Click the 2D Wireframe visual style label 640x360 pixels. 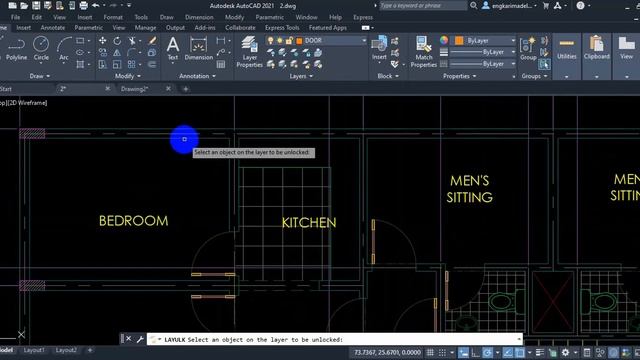click(28, 103)
